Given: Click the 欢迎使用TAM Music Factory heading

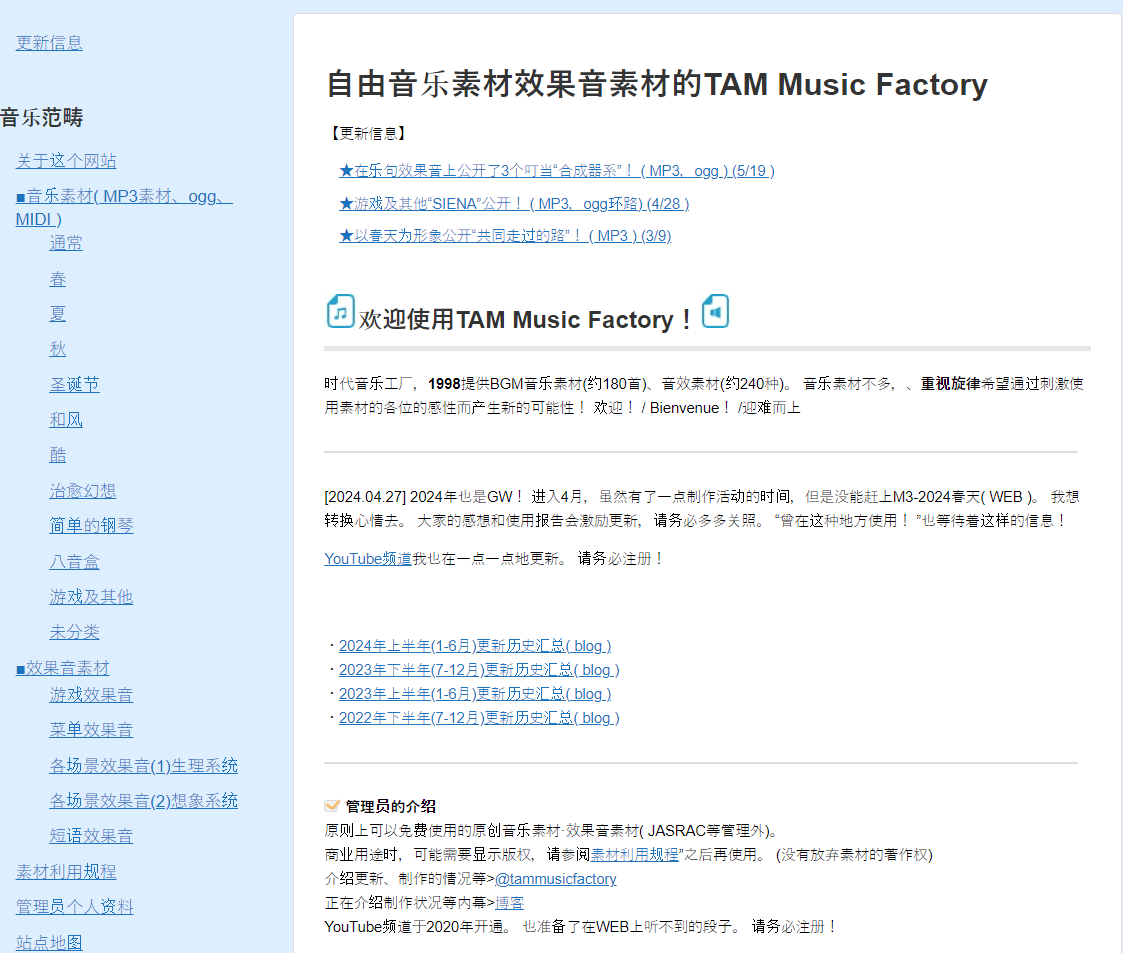Looking at the screenshot, I should 526,319.
